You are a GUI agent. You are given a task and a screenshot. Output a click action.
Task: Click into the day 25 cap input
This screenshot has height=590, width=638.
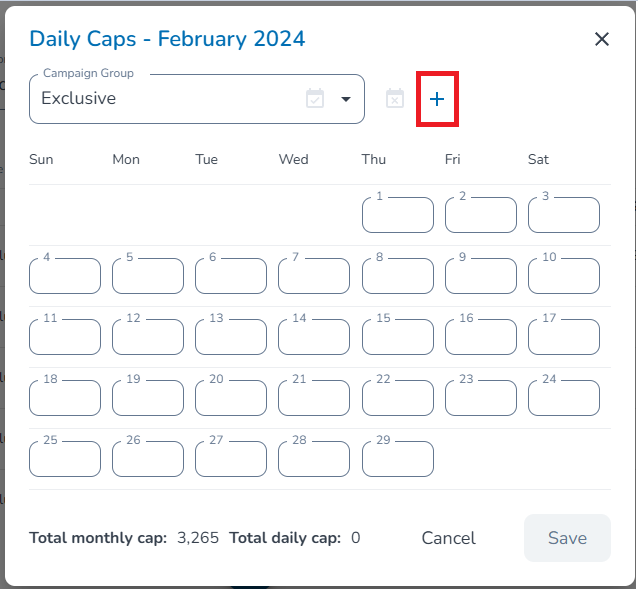[x=65, y=460]
